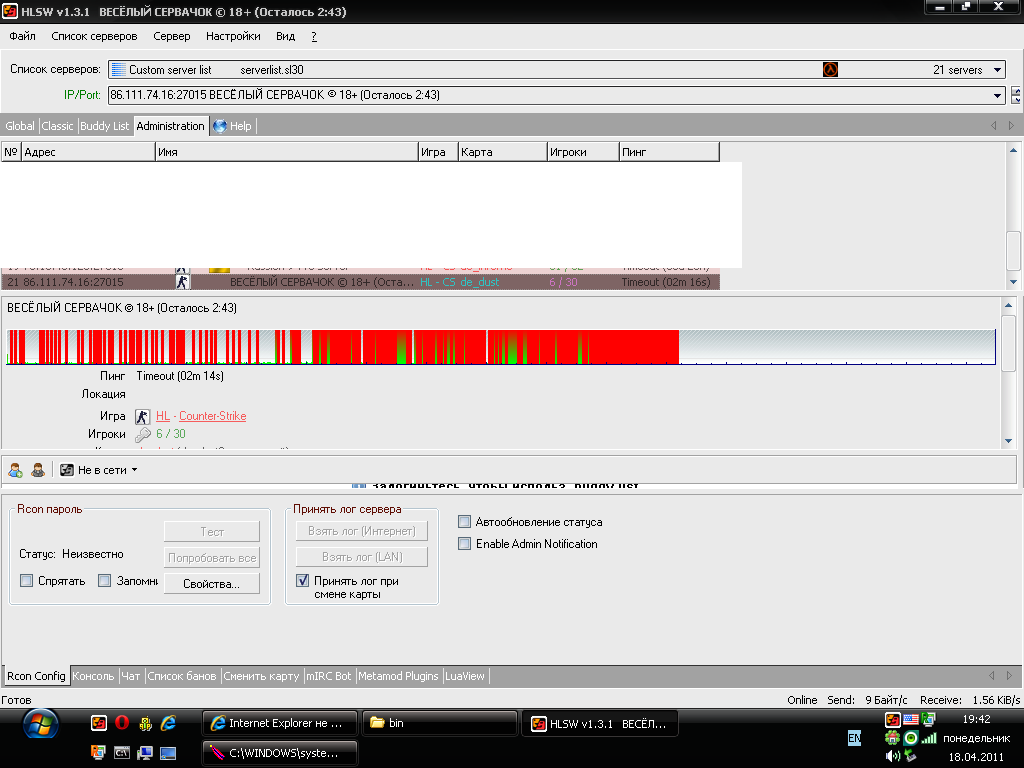Click the HLSW icon in the quick launch
The height and width of the screenshot is (768, 1024).
click(x=99, y=723)
